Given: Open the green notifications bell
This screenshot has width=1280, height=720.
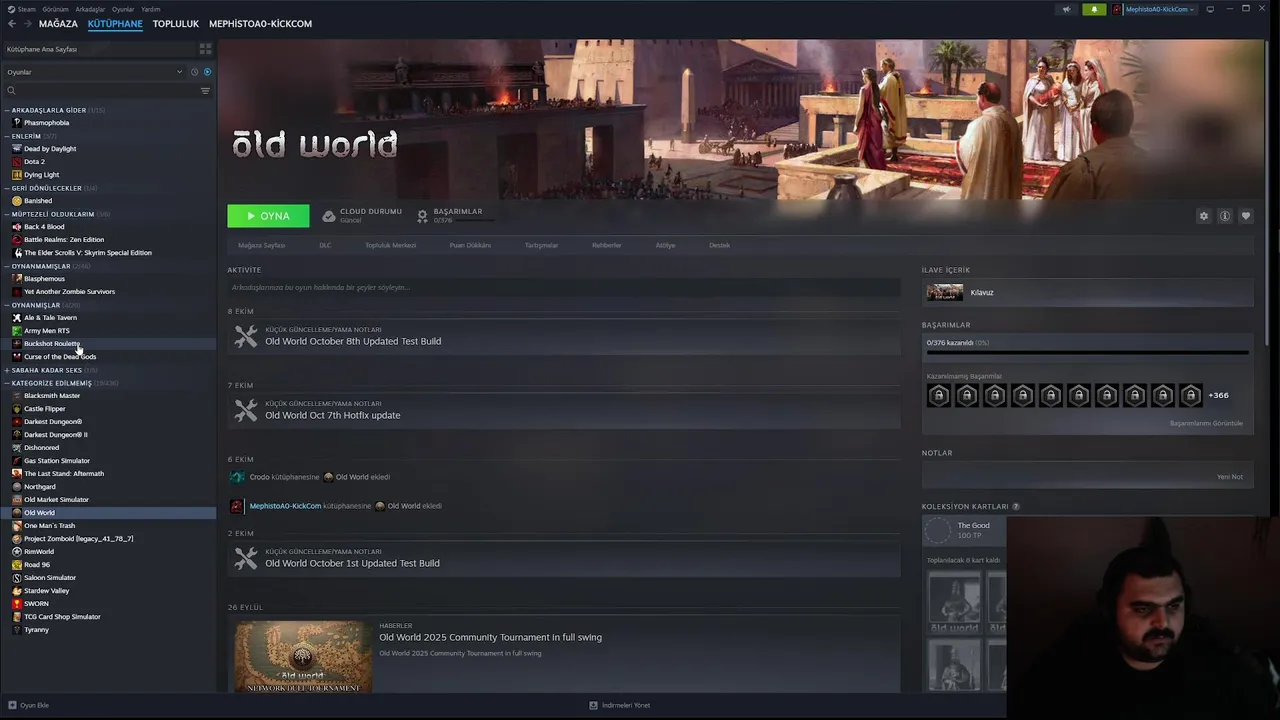Looking at the screenshot, I should 1094,9.
